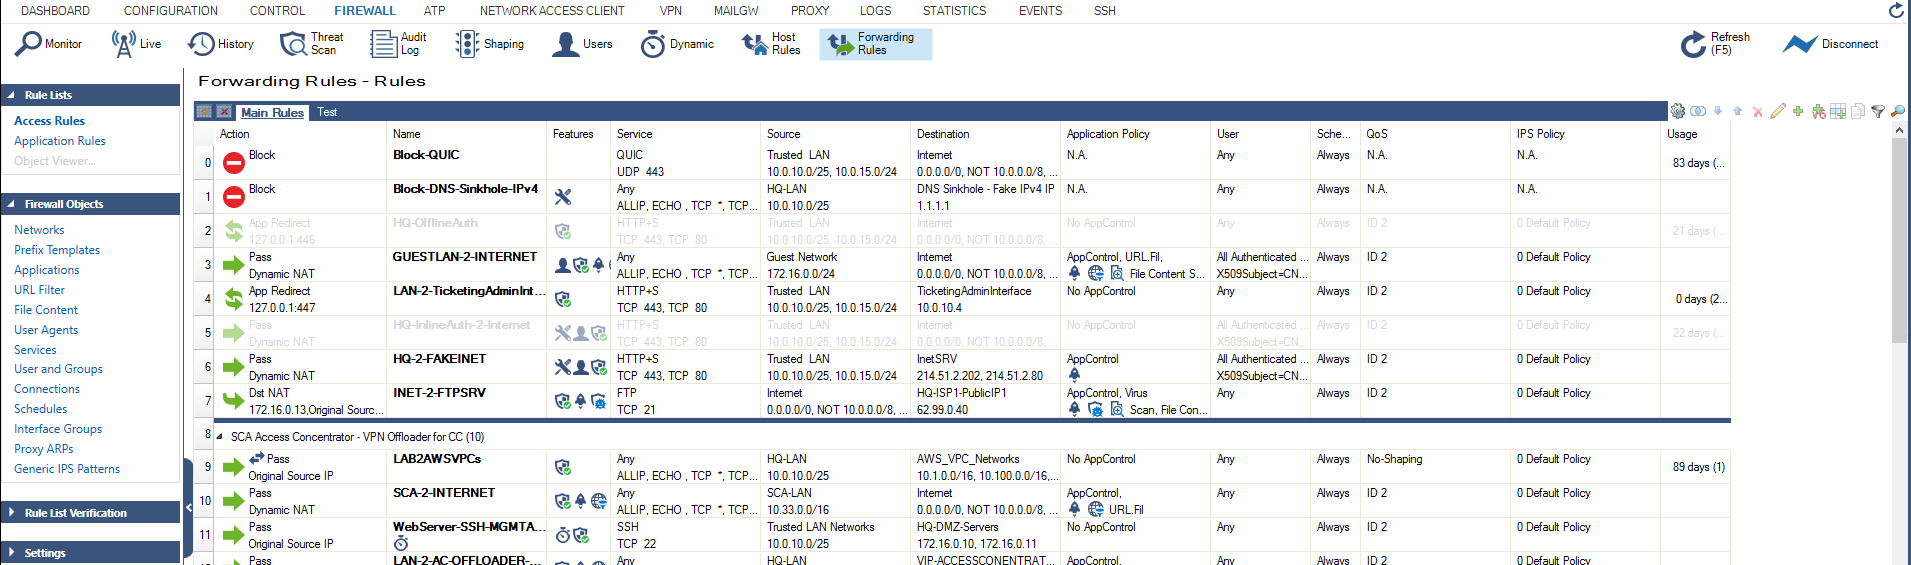The width and height of the screenshot is (1911, 565).
Task: Click the funnel filter icon
Action: 1878,111
